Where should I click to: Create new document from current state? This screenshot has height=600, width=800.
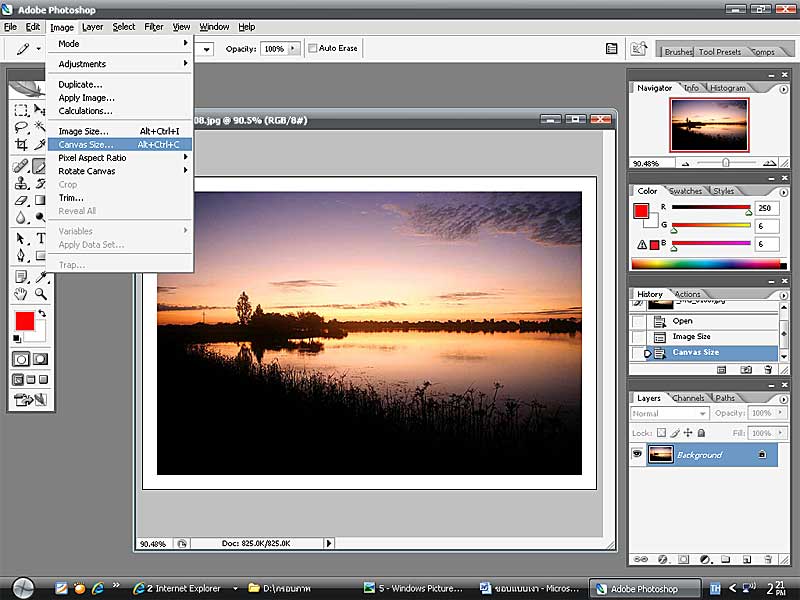click(721, 370)
